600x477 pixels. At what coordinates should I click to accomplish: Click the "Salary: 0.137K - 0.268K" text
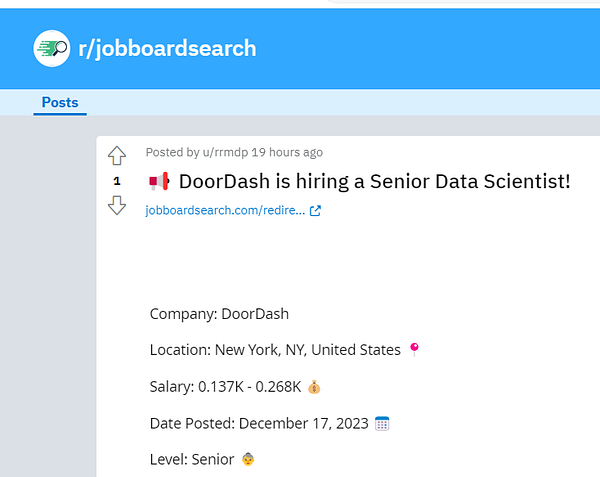(x=226, y=386)
